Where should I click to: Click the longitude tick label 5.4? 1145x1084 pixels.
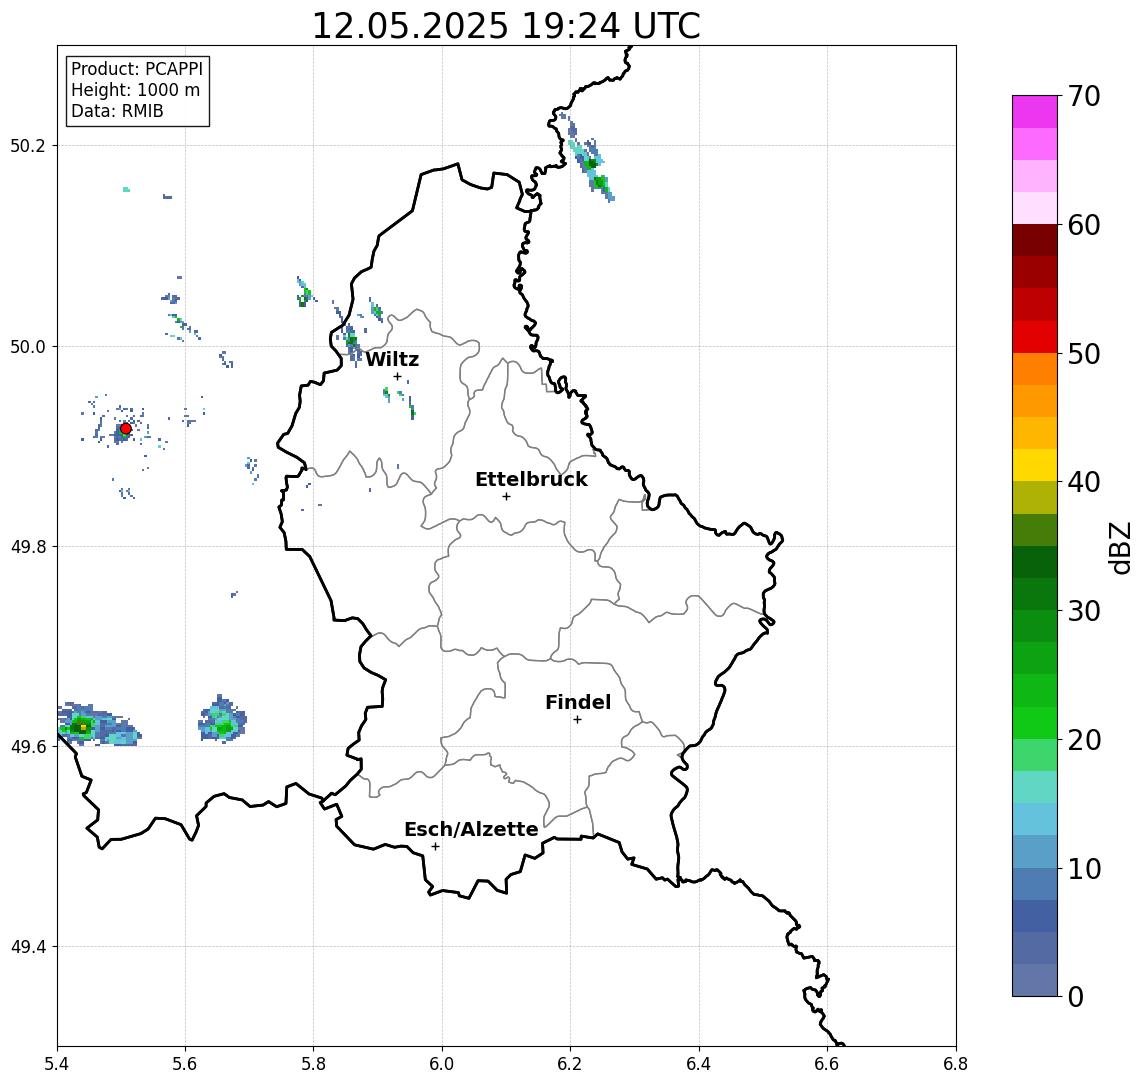[x=57, y=1064]
